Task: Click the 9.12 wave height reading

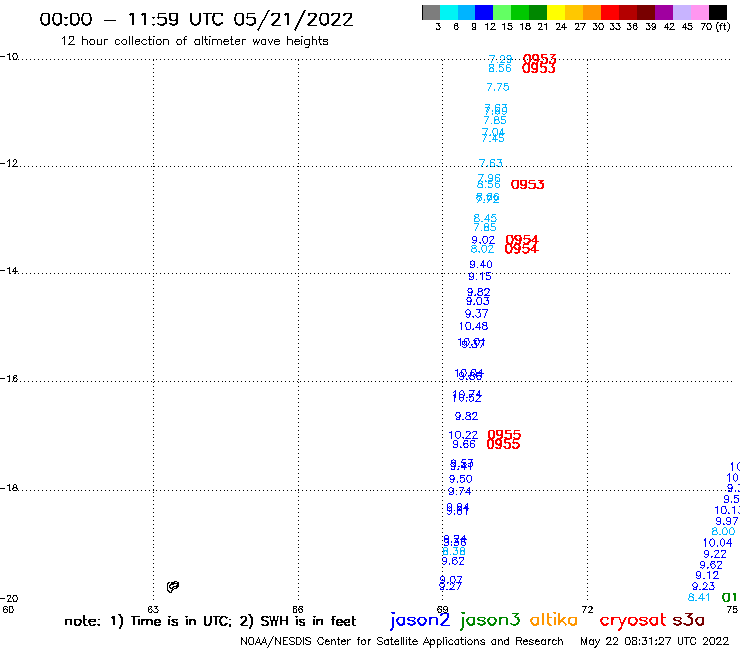Action: (x=707, y=575)
